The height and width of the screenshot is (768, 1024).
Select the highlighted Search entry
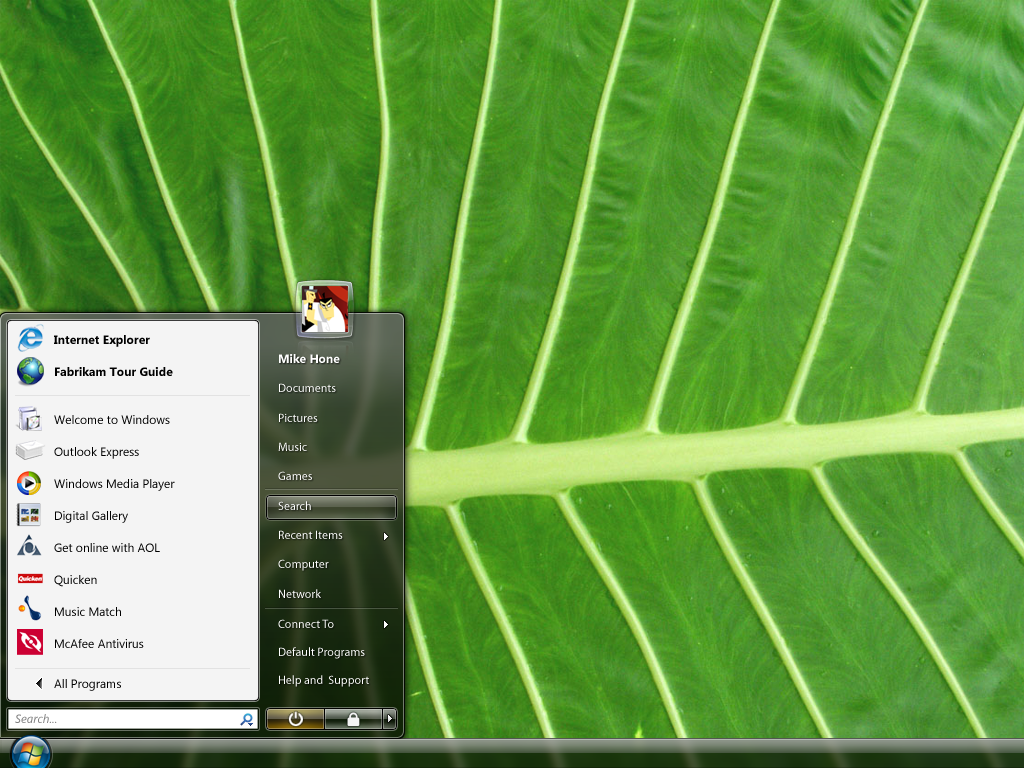[x=331, y=506]
